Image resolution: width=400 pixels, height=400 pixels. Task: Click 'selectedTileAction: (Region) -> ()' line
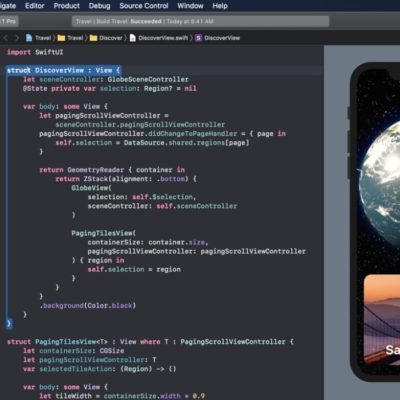click(x=108, y=369)
